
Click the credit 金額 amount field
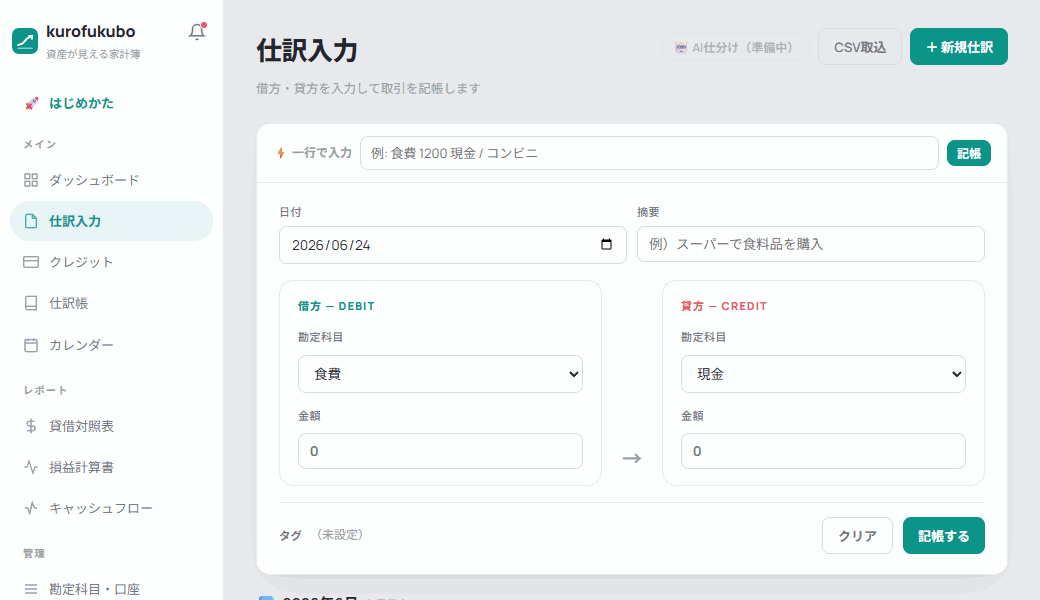(823, 451)
